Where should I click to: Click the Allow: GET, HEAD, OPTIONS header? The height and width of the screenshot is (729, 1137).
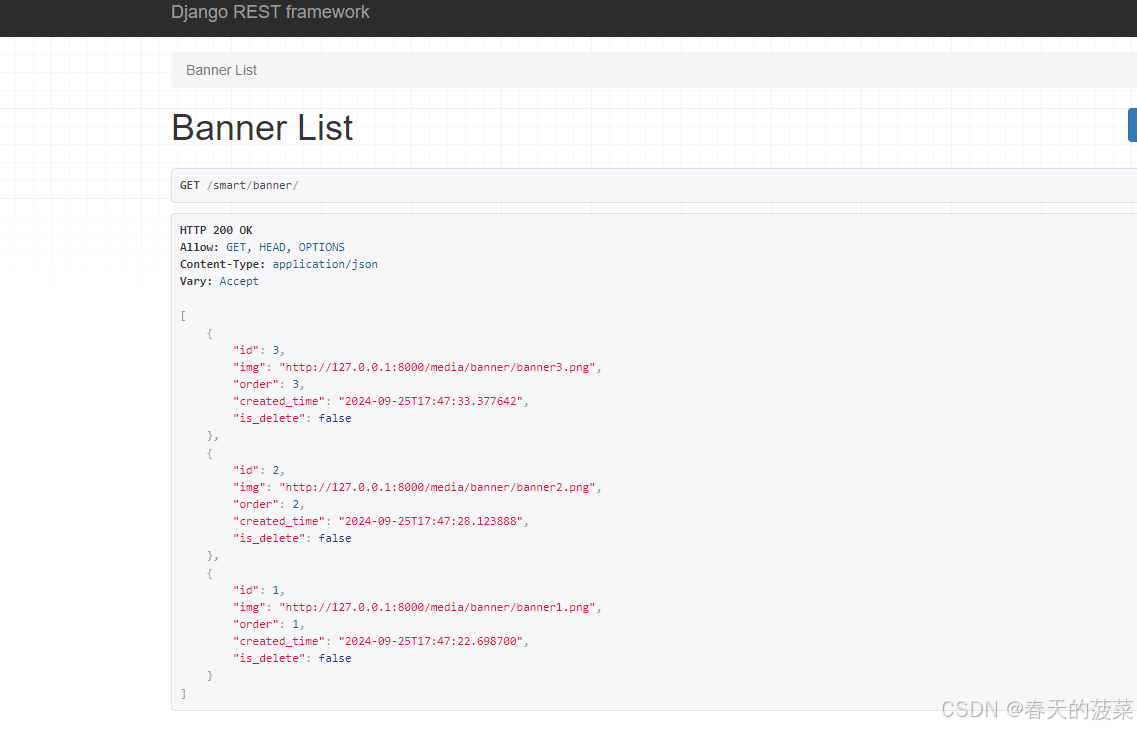262,247
